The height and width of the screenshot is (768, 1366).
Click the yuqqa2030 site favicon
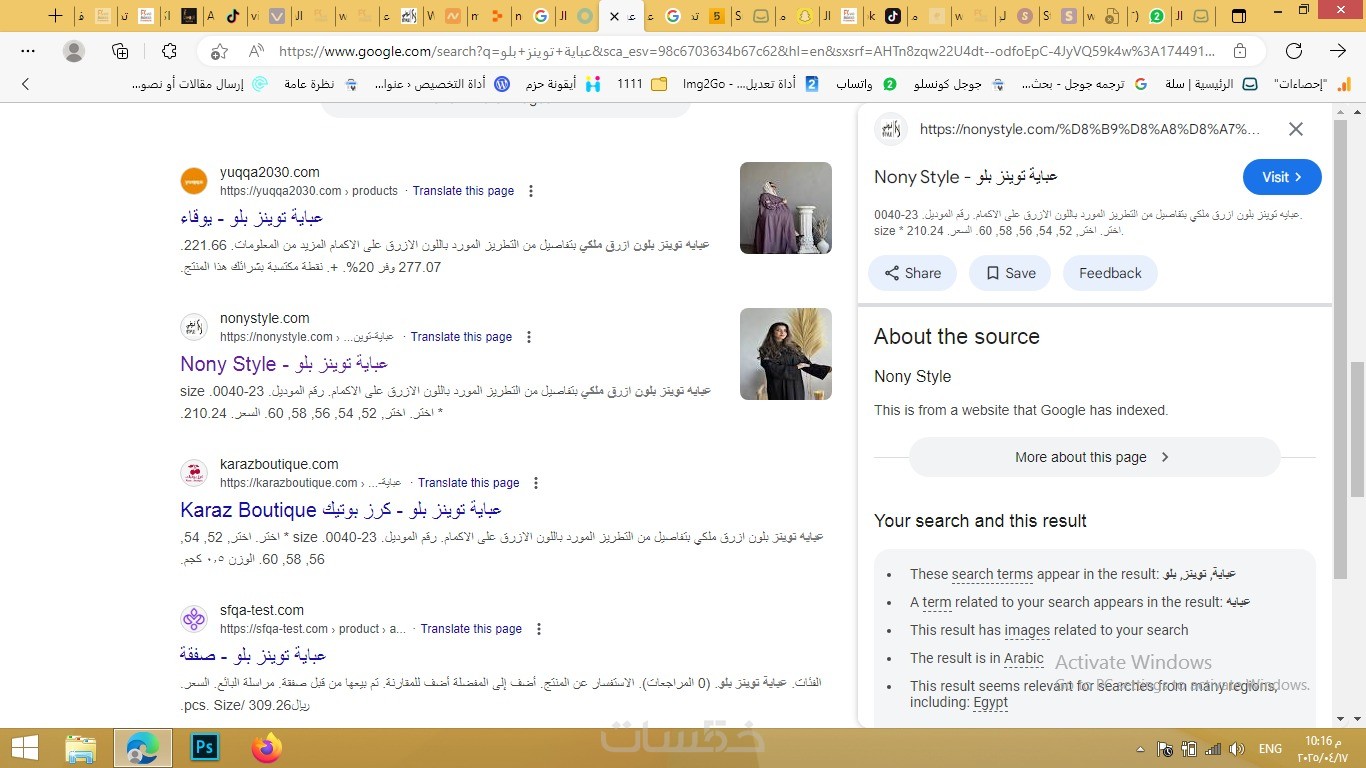tap(194, 181)
